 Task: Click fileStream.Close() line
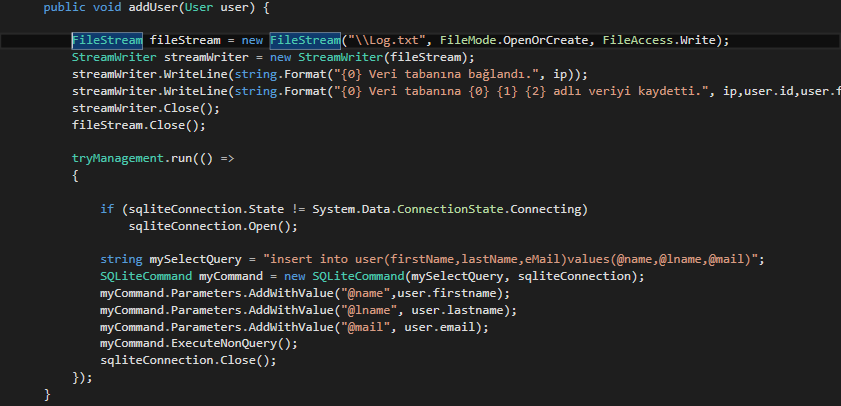coord(139,125)
